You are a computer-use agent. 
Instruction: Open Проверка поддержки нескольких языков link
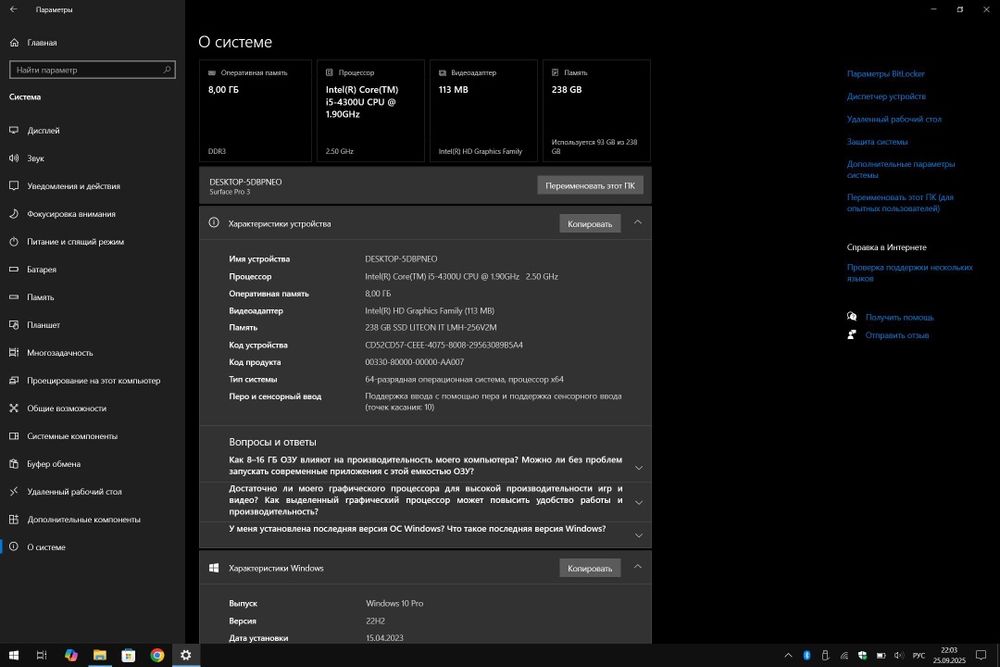tap(909, 273)
